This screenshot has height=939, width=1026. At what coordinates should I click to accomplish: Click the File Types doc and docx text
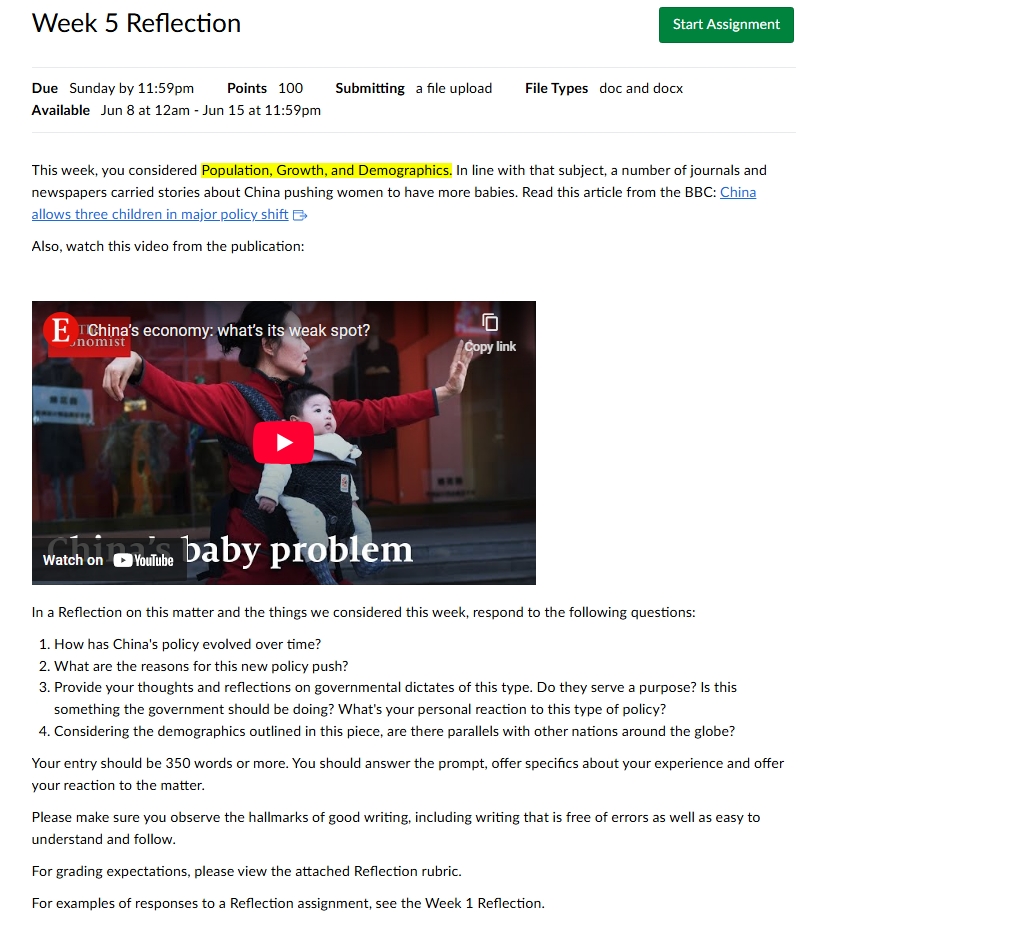coord(603,88)
